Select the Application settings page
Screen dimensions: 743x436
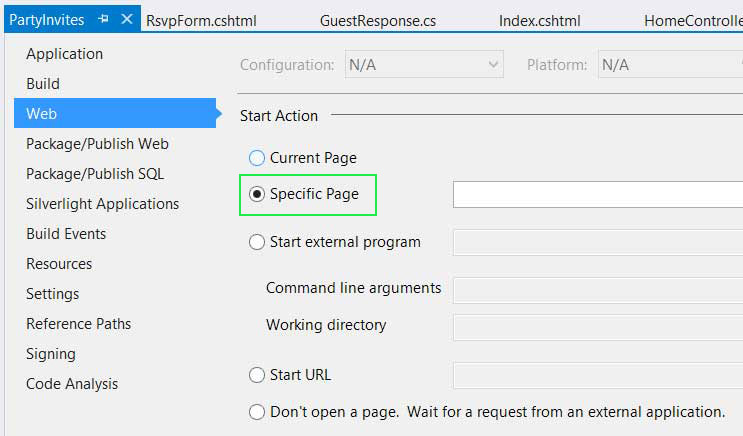(x=64, y=54)
